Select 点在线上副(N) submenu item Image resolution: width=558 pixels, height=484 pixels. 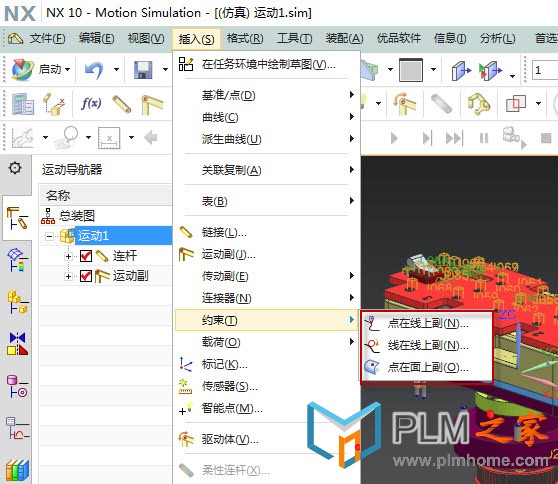pyautogui.click(x=427, y=323)
